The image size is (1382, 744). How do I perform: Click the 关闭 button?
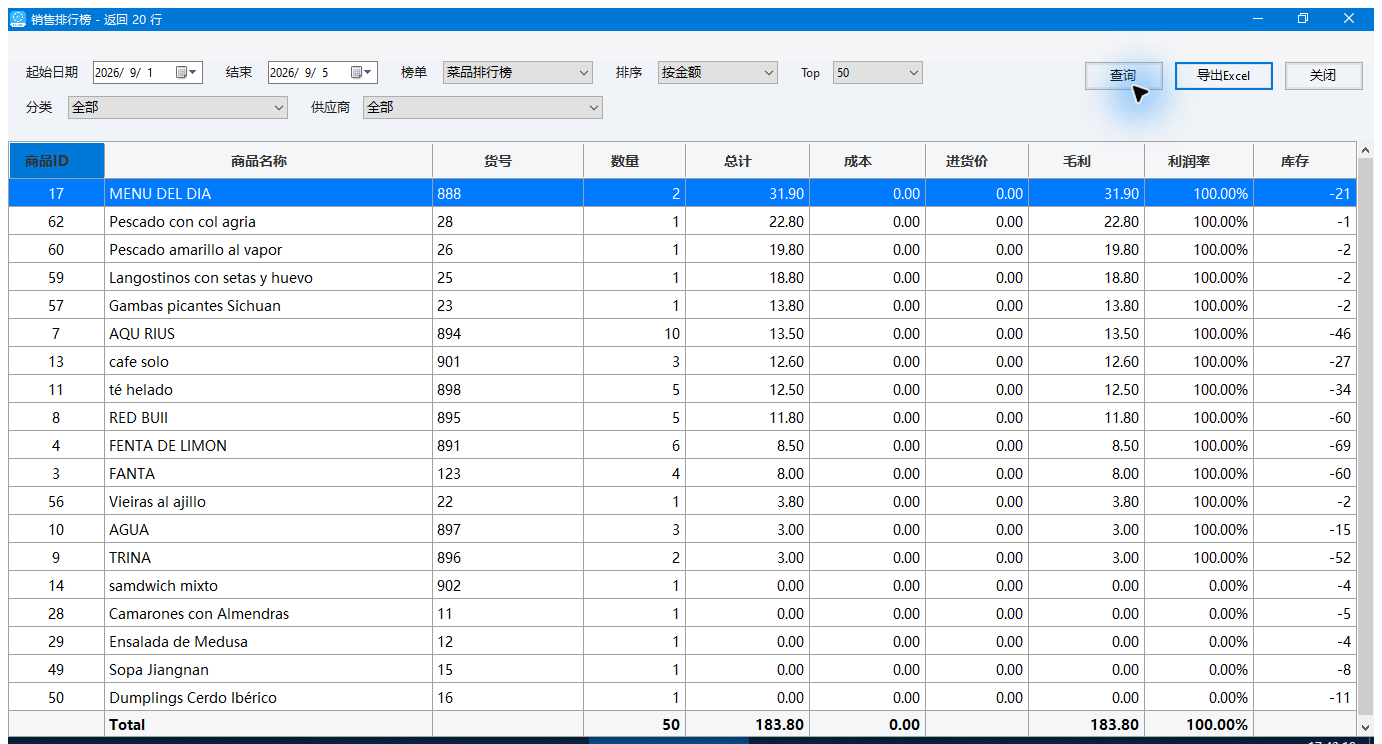[x=1323, y=76]
